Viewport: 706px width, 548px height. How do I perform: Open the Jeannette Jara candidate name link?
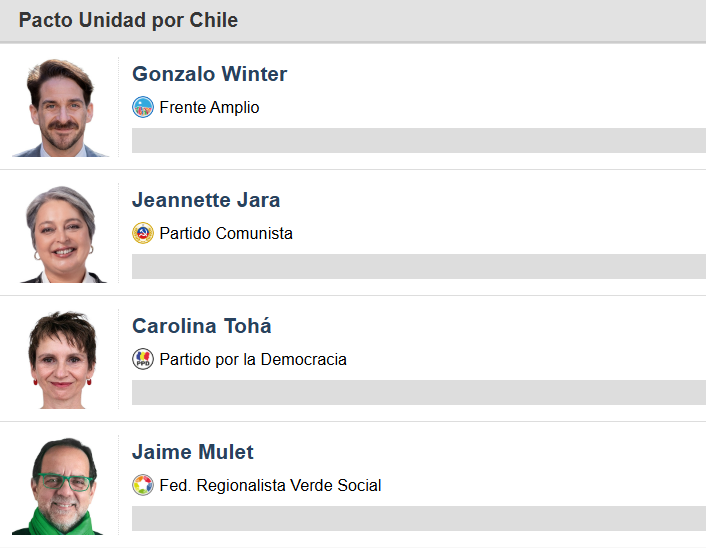coord(206,200)
